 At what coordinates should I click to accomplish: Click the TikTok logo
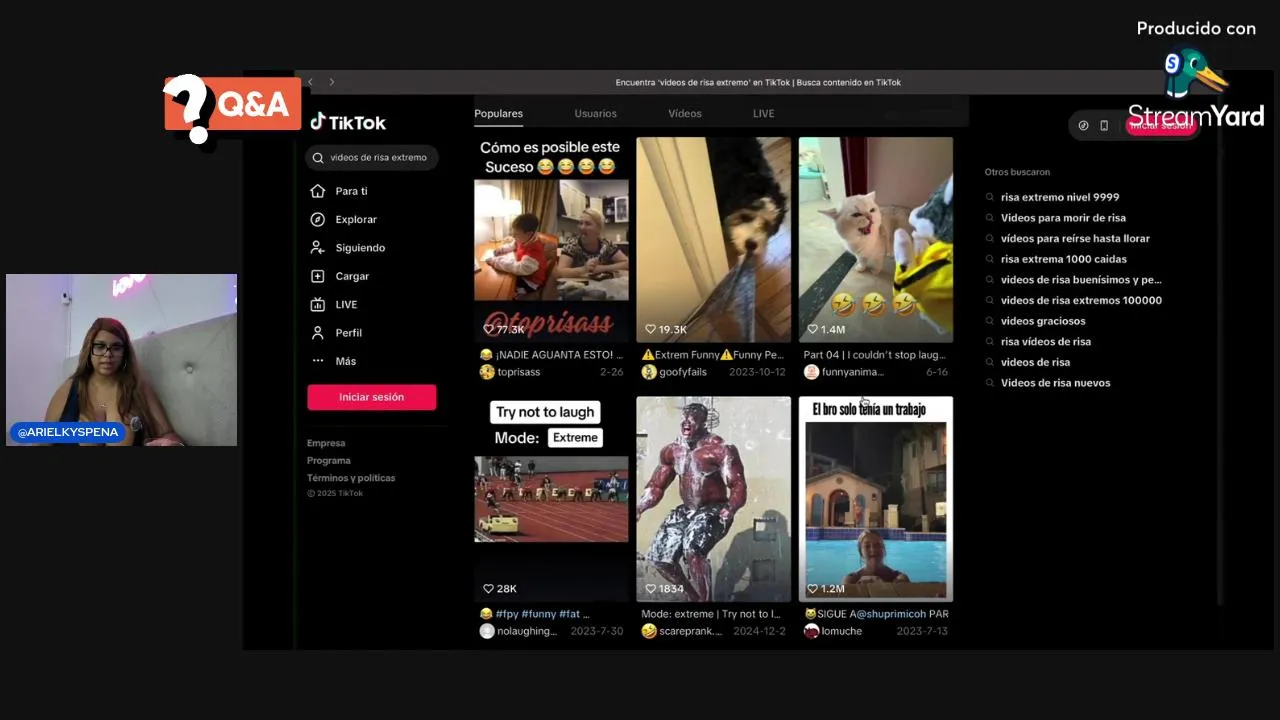(x=348, y=122)
